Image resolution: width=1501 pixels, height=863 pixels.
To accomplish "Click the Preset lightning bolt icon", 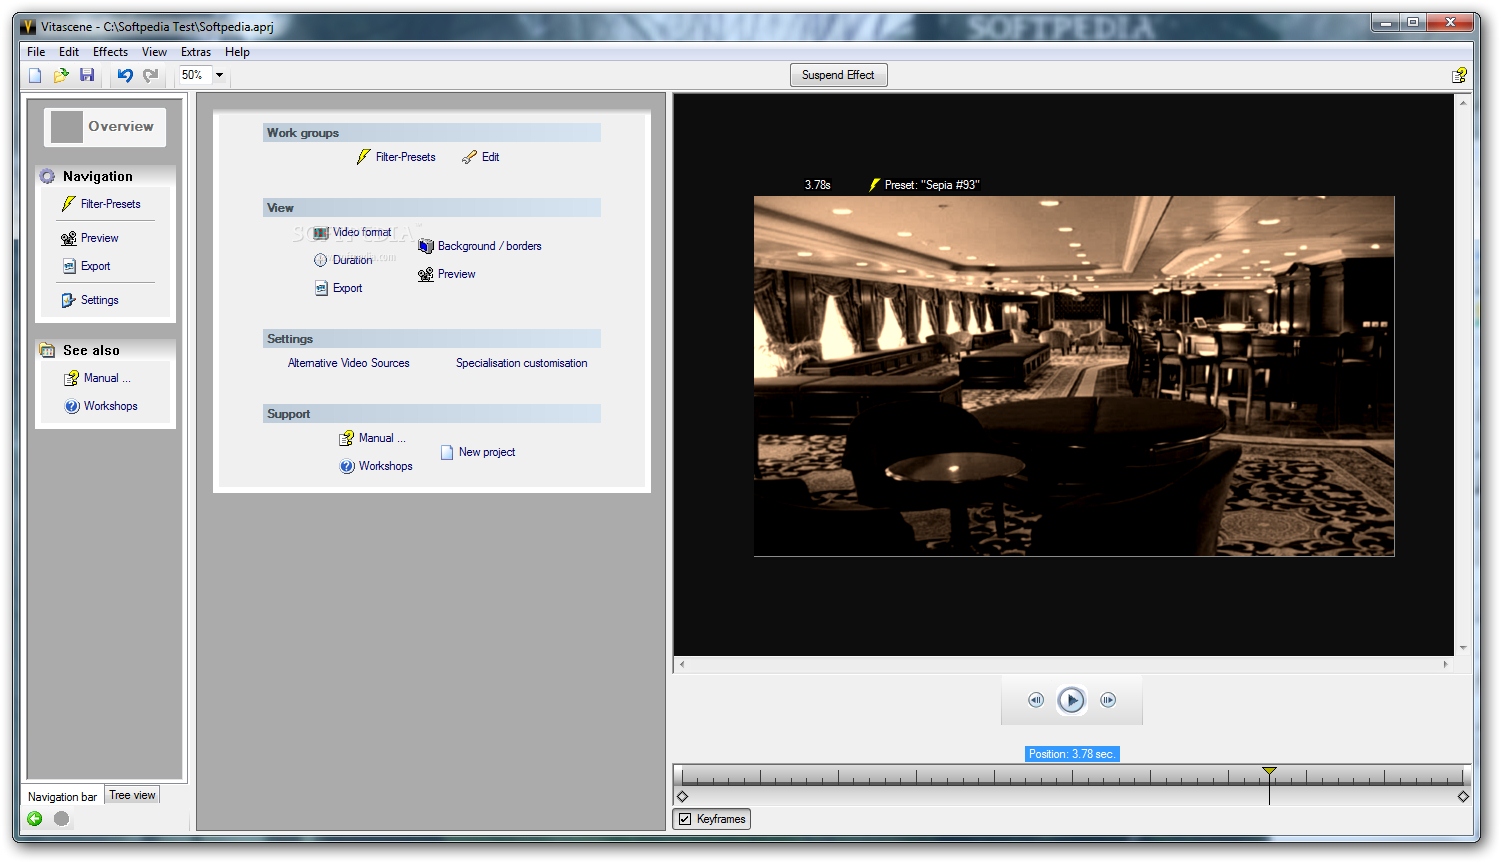I will point(874,185).
